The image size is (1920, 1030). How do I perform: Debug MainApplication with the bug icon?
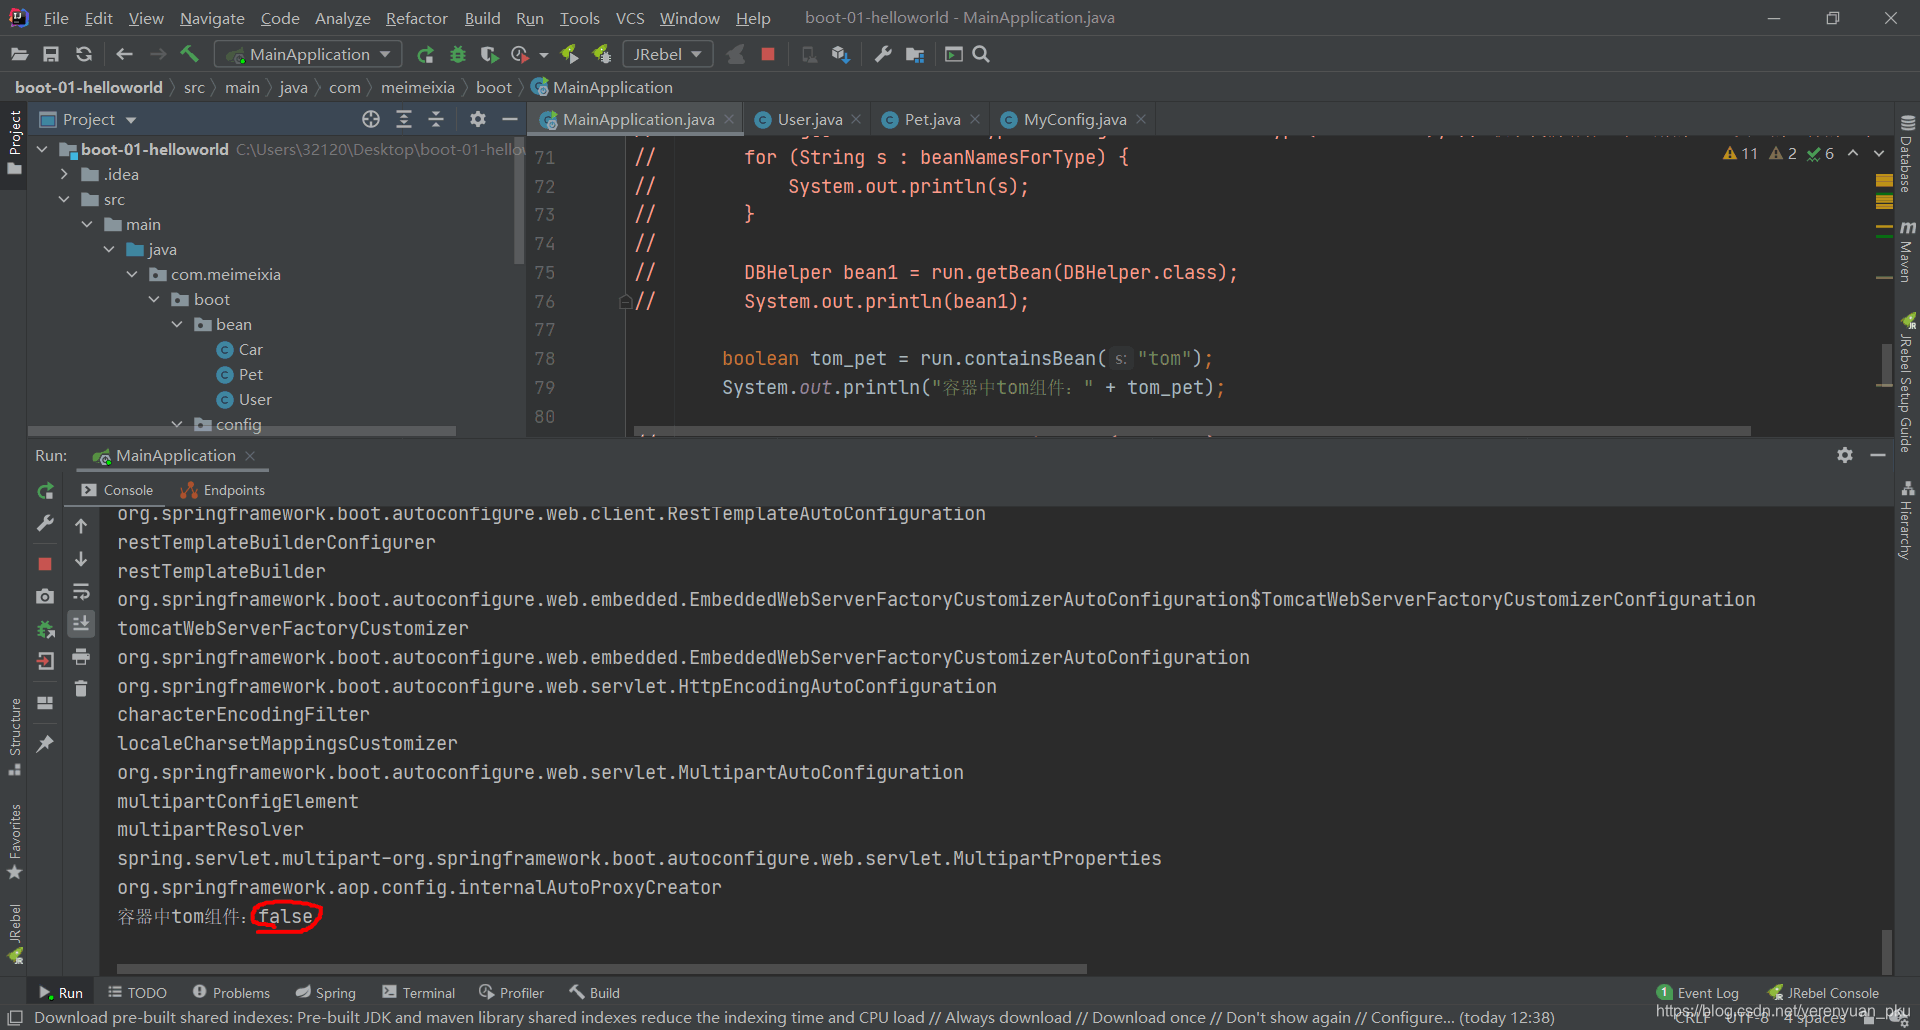point(458,54)
